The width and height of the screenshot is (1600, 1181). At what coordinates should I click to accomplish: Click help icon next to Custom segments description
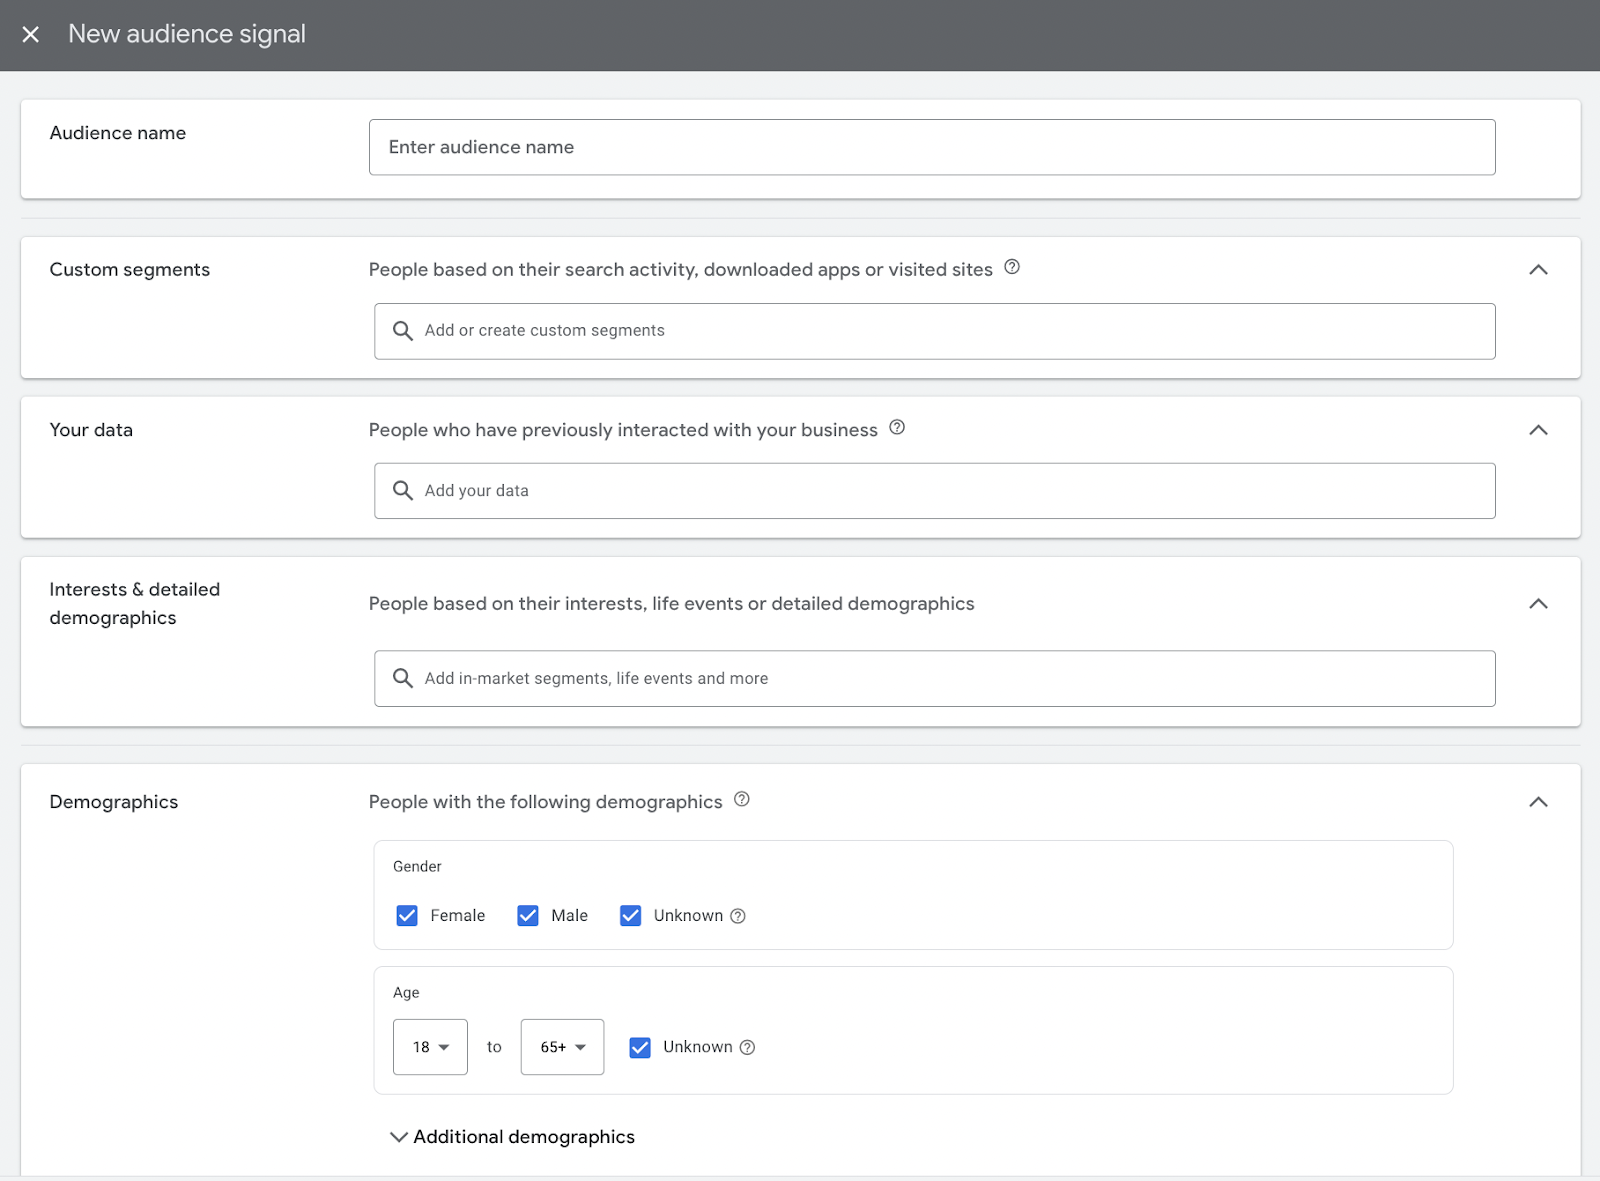[x=1012, y=267]
